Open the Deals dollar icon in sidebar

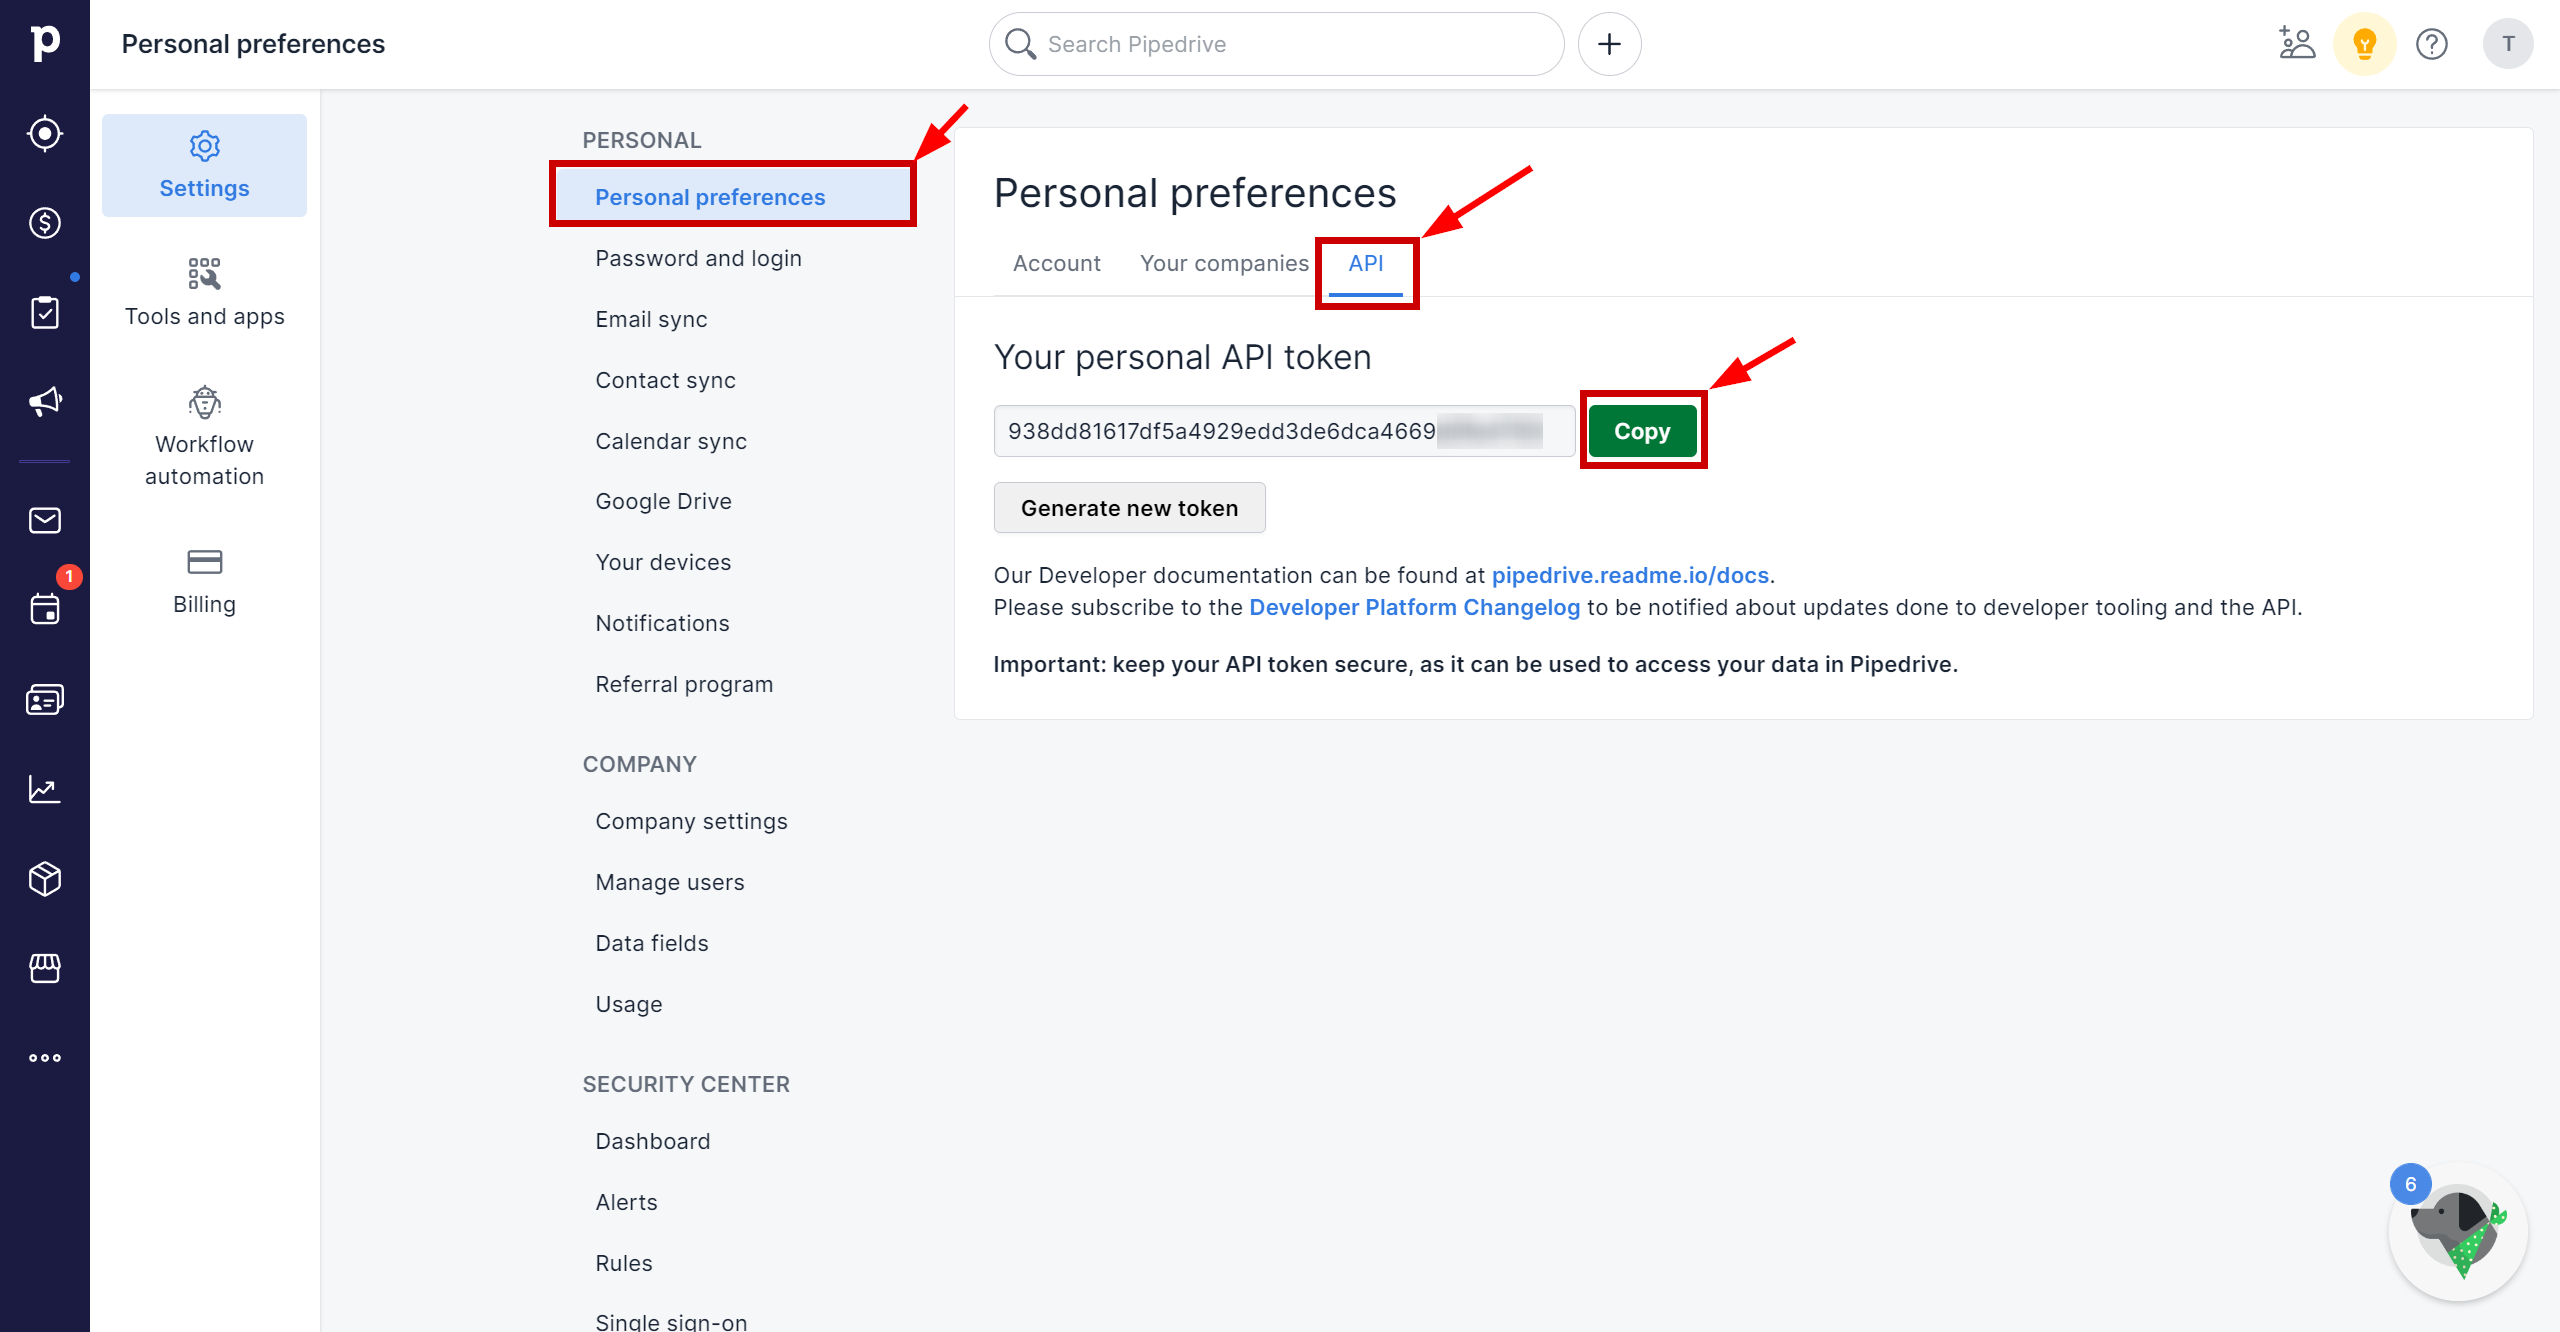(x=45, y=223)
